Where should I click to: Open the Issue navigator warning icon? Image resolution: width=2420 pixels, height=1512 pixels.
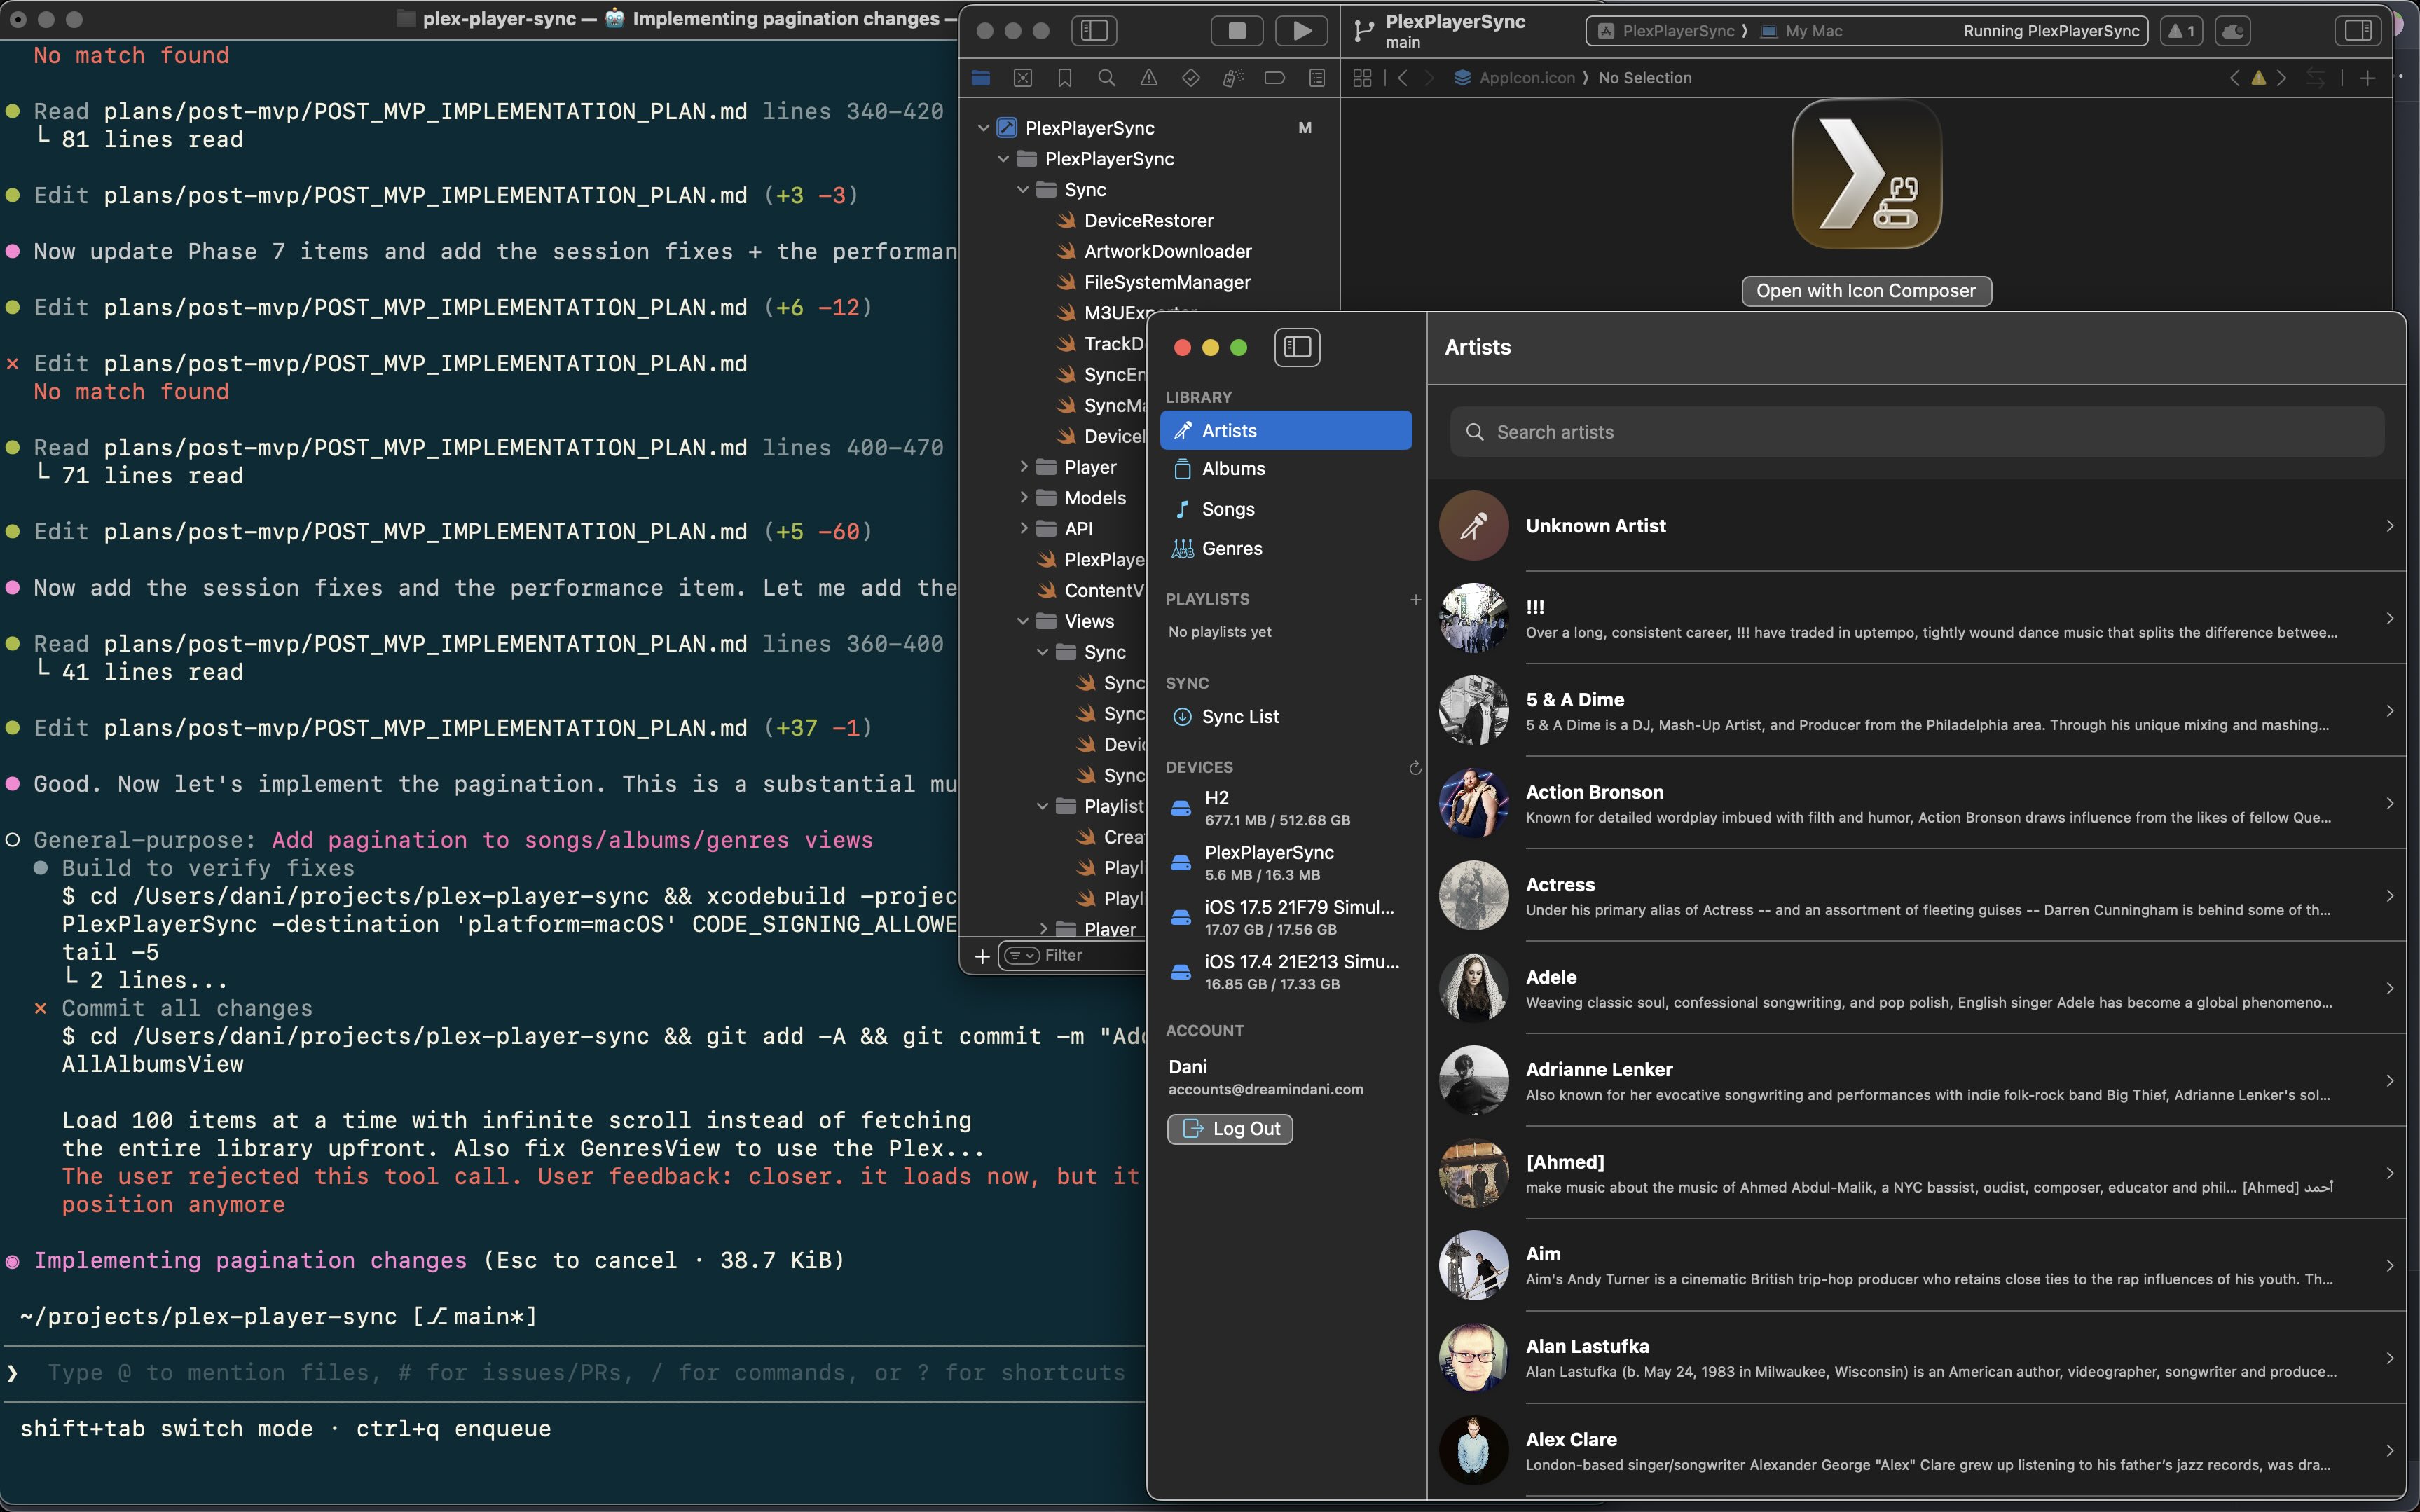point(1150,77)
